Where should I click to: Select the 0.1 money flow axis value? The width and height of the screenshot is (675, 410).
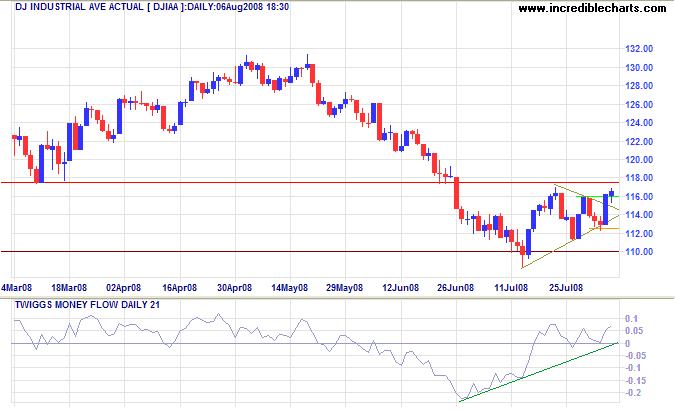coord(632,319)
